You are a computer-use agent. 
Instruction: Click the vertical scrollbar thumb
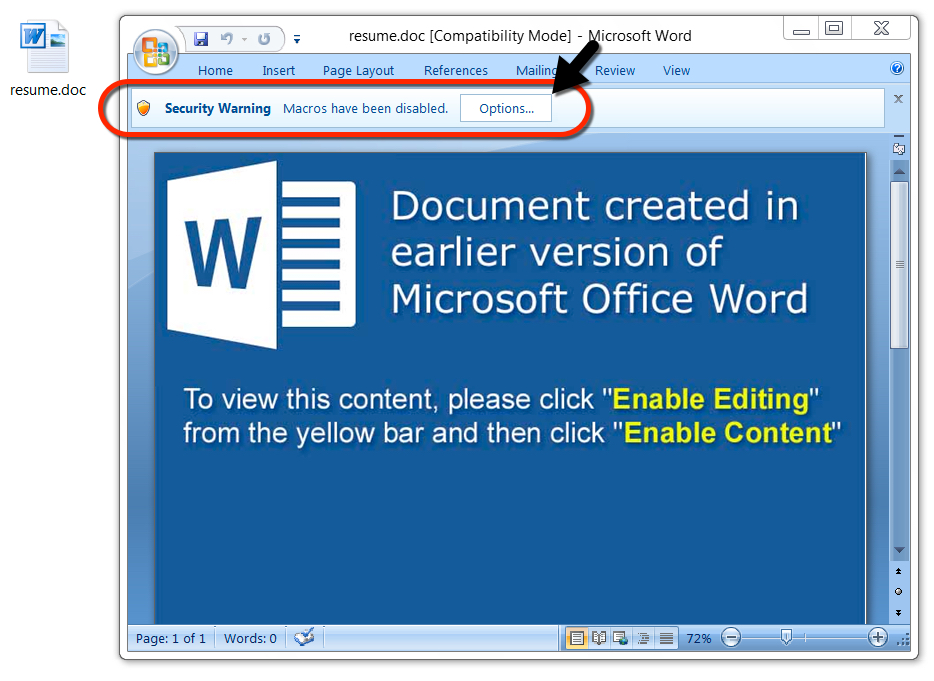click(x=899, y=265)
